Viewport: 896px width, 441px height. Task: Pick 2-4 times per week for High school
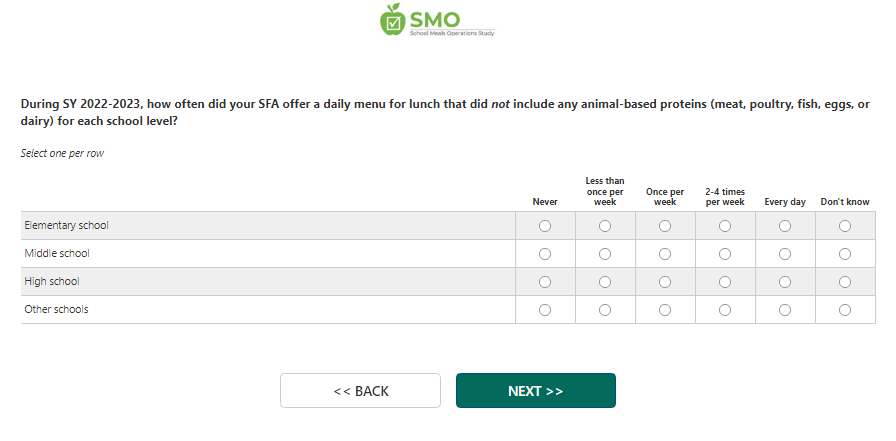pos(725,282)
